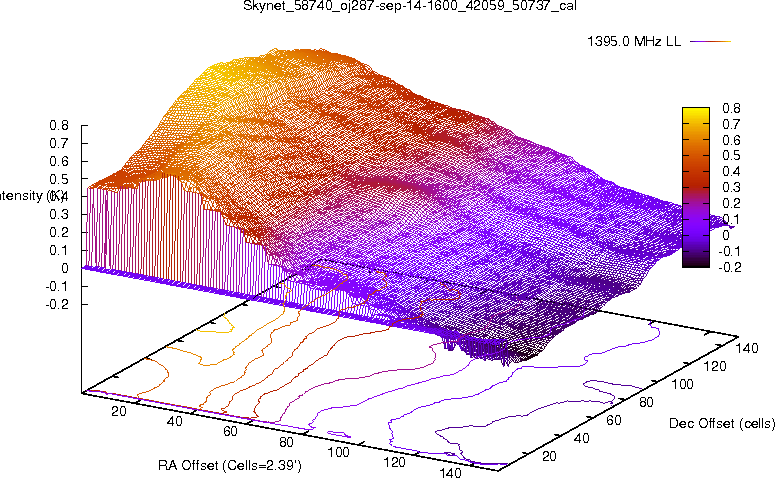The height and width of the screenshot is (478, 775).
Task: Click the 40 tick on the Dec Offset axis
Action: (x=581, y=438)
